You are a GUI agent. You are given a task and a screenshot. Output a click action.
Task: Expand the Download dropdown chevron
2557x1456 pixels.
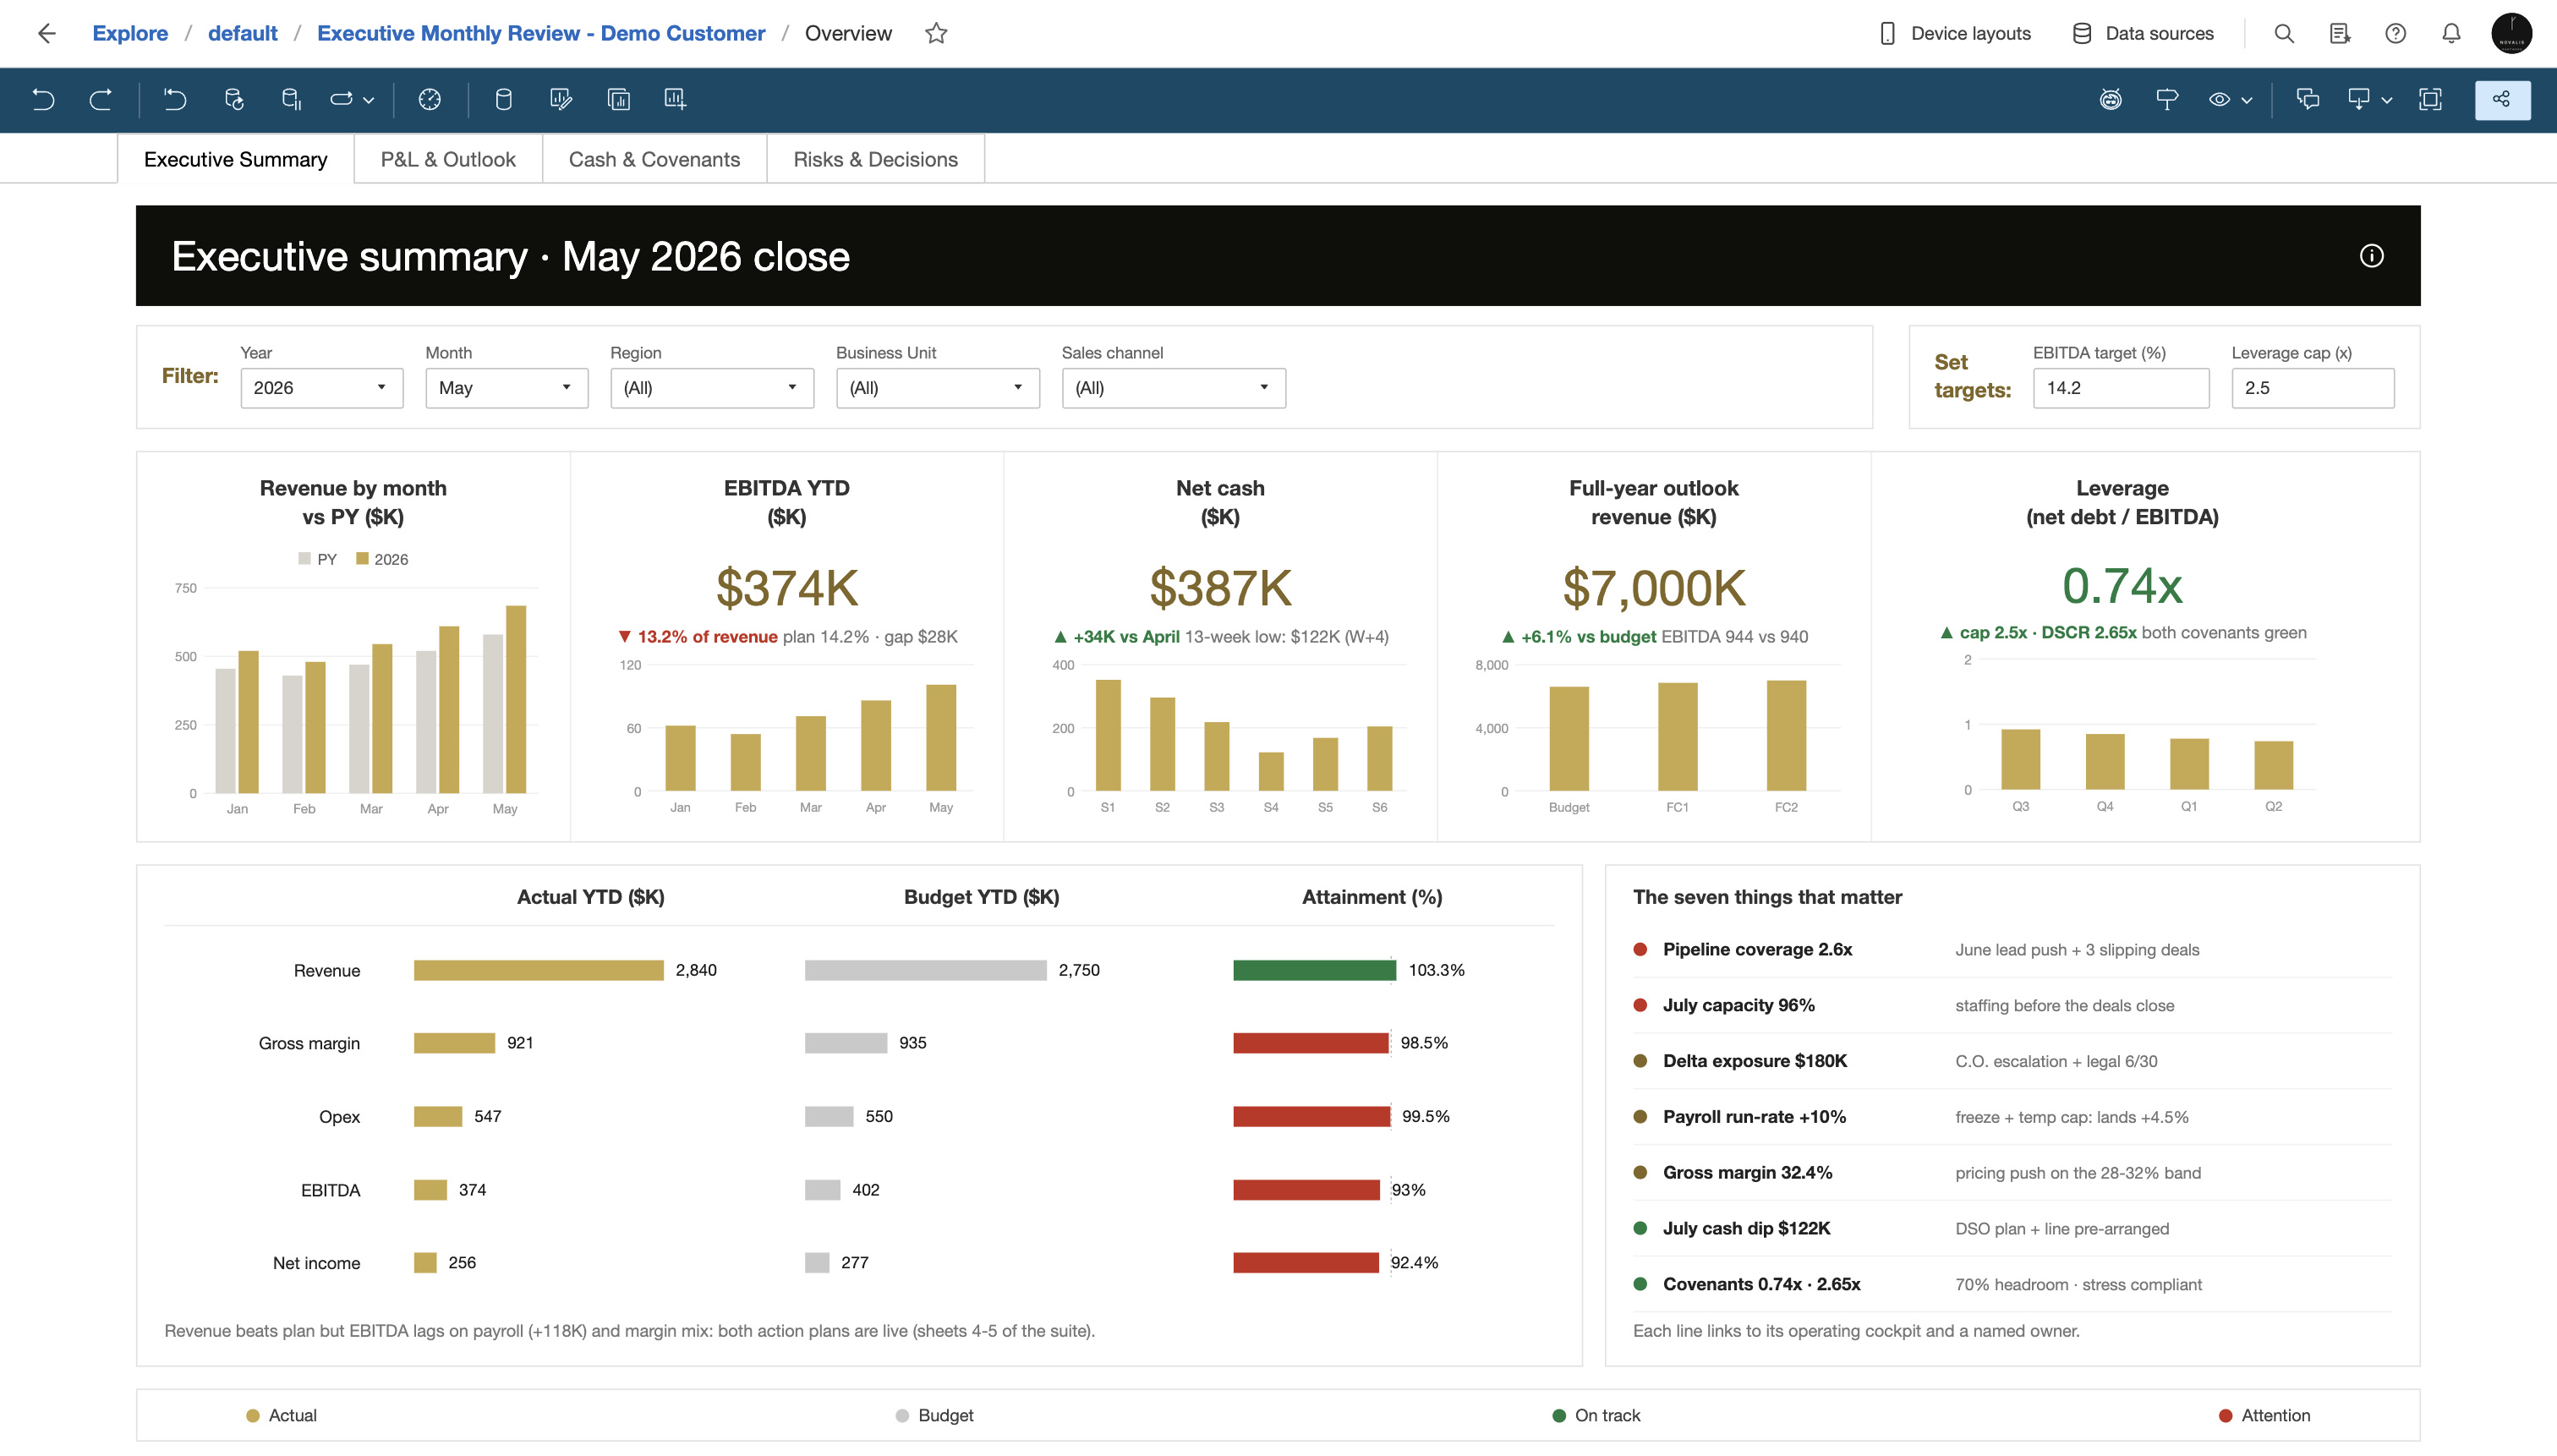pyautogui.click(x=2387, y=100)
